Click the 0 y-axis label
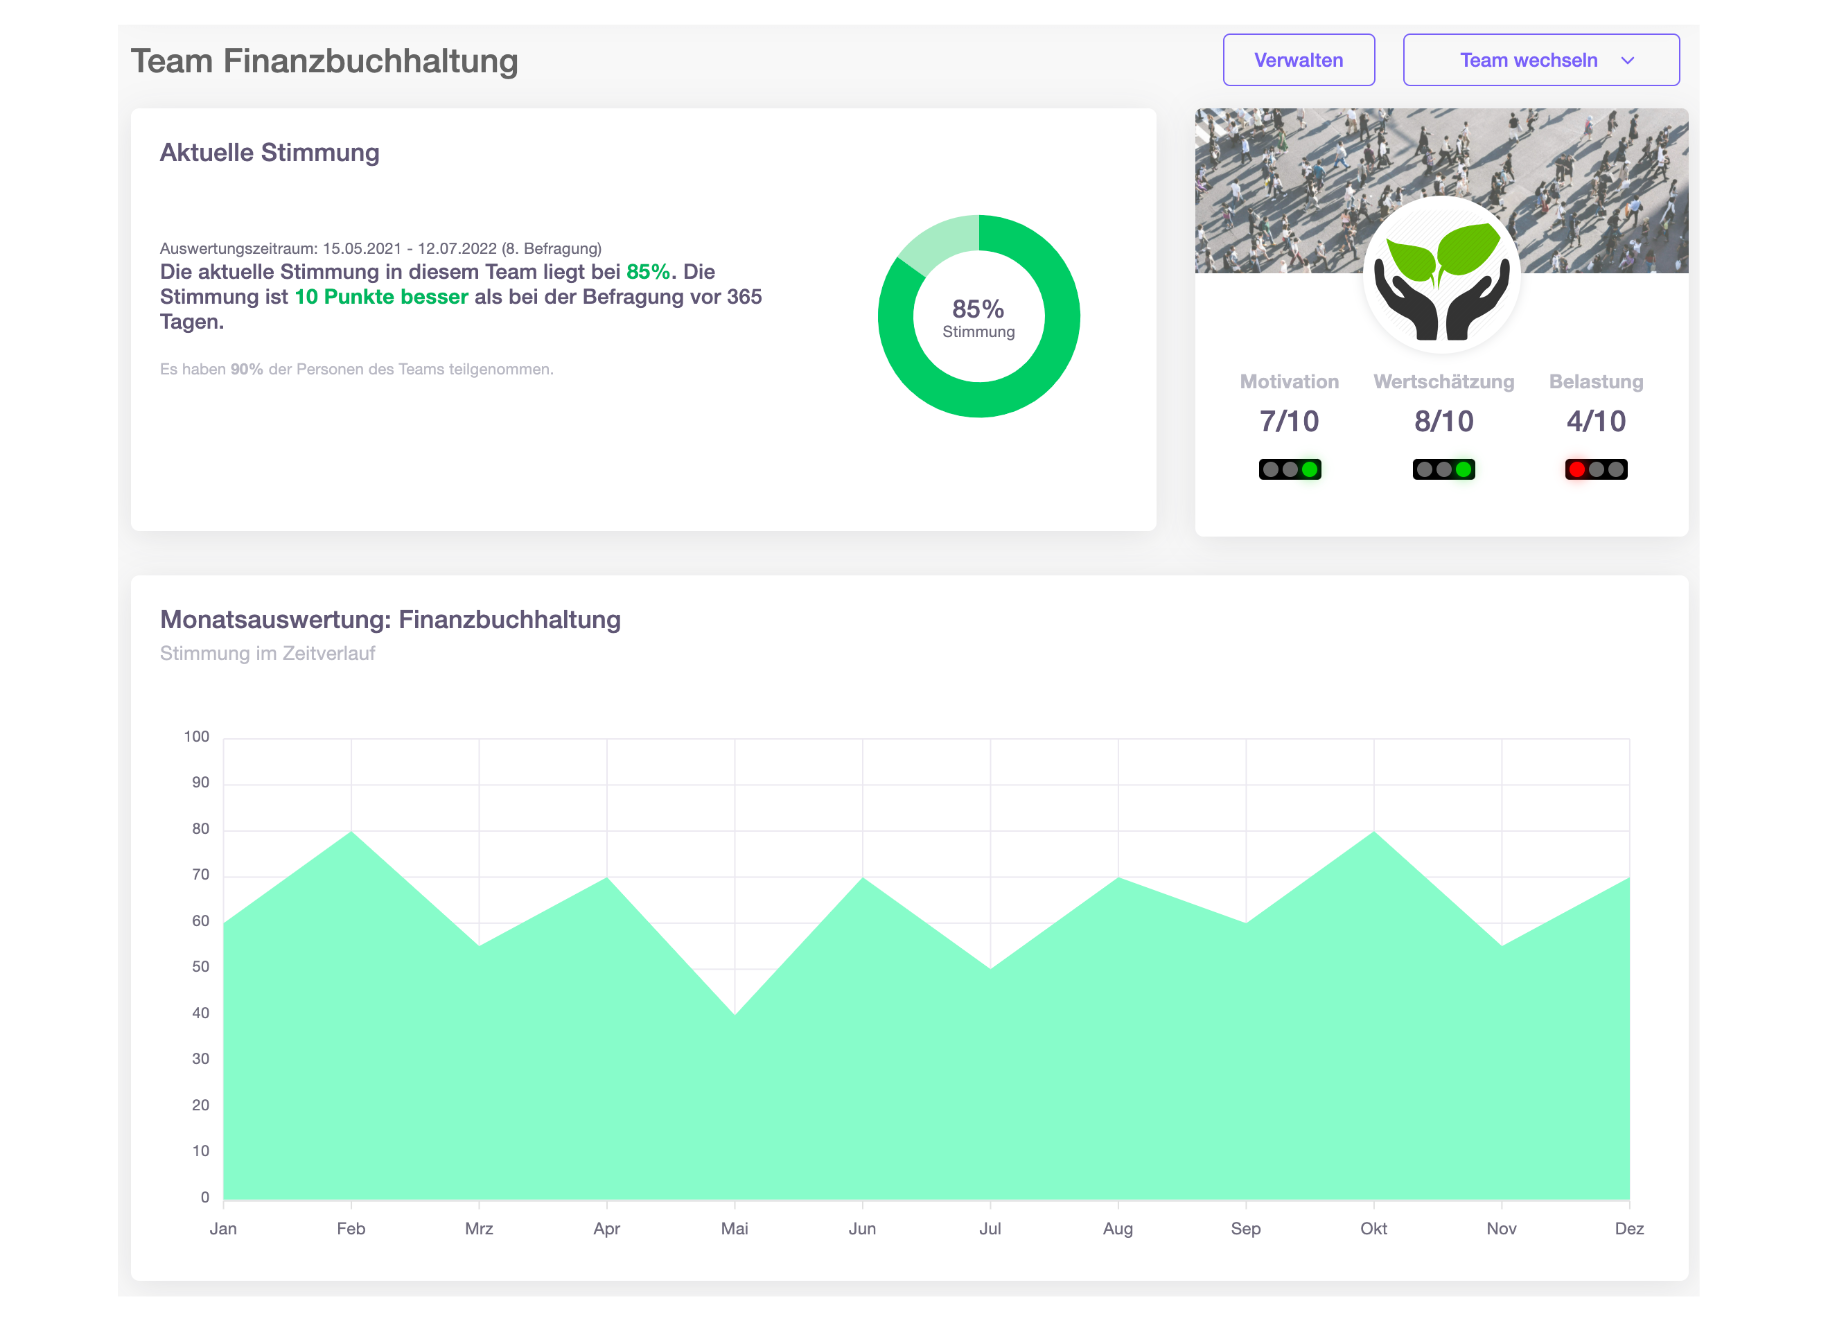 point(205,1198)
